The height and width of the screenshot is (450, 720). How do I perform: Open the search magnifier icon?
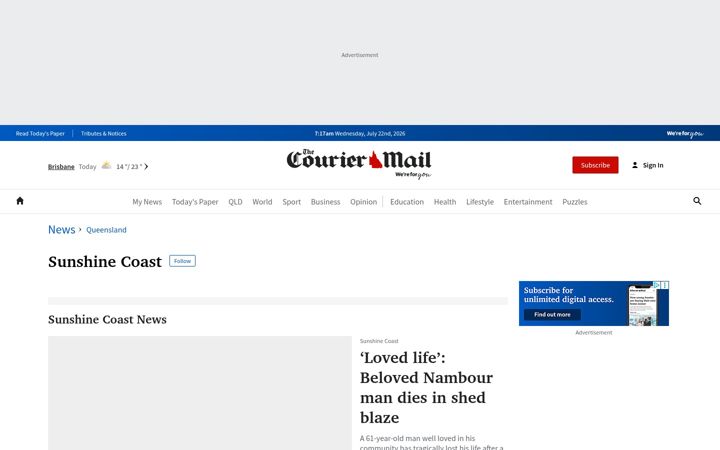click(697, 201)
